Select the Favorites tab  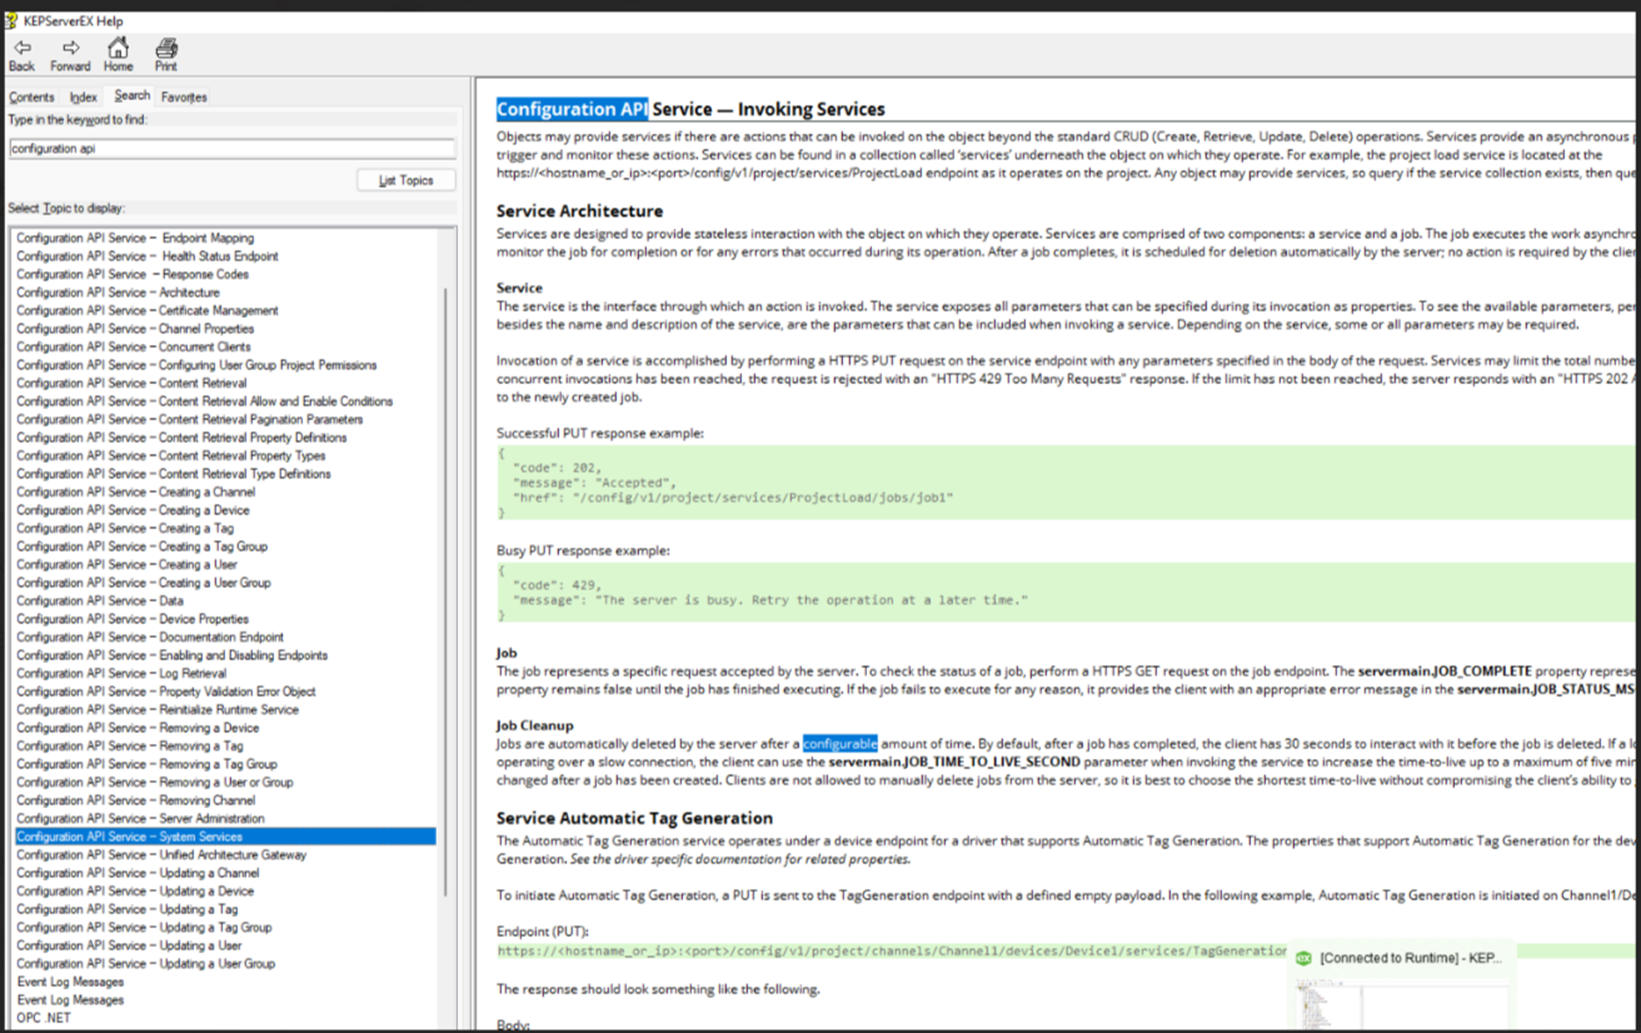[x=183, y=96]
